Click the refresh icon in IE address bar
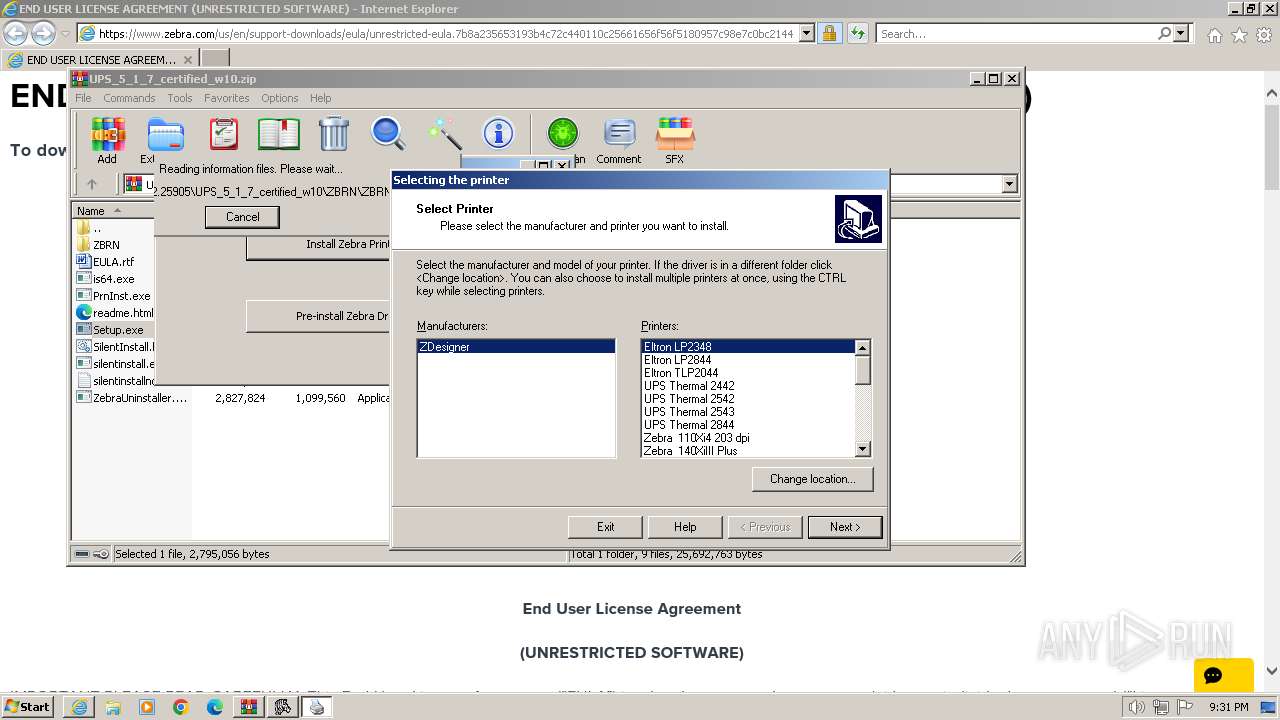Viewport: 1280px width, 720px height. click(857, 33)
